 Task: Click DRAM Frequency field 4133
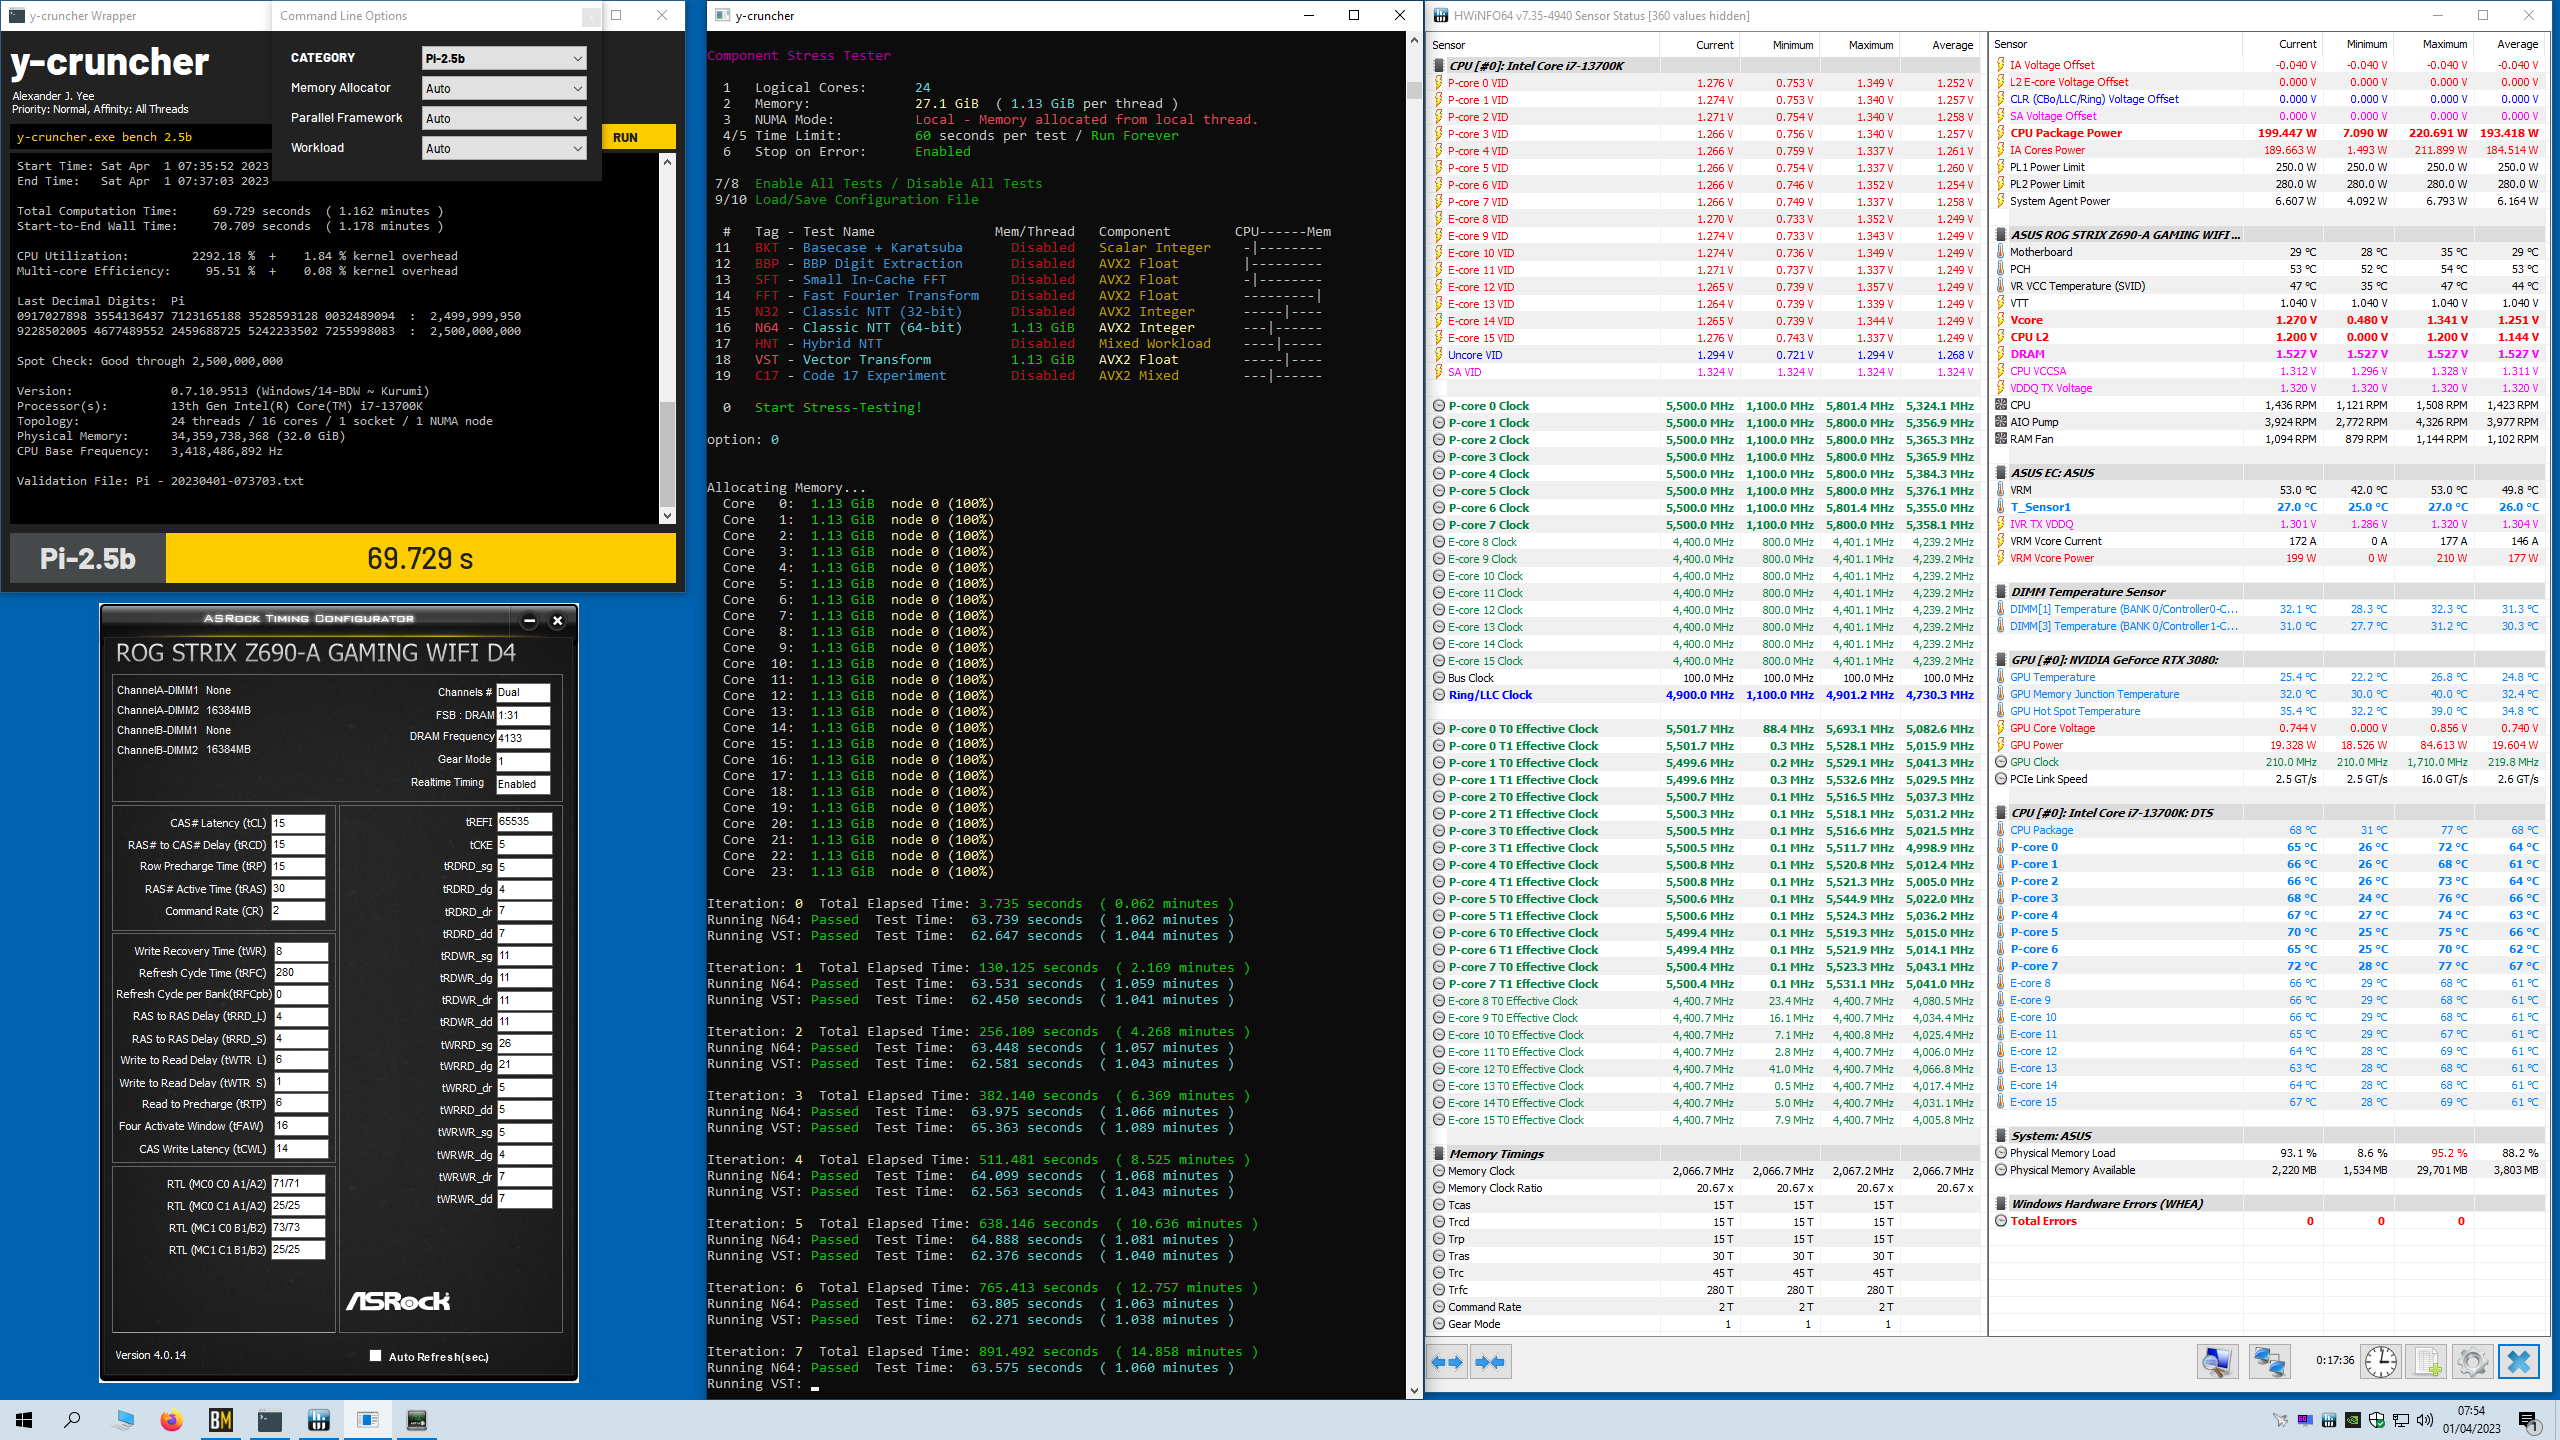tap(523, 738)
